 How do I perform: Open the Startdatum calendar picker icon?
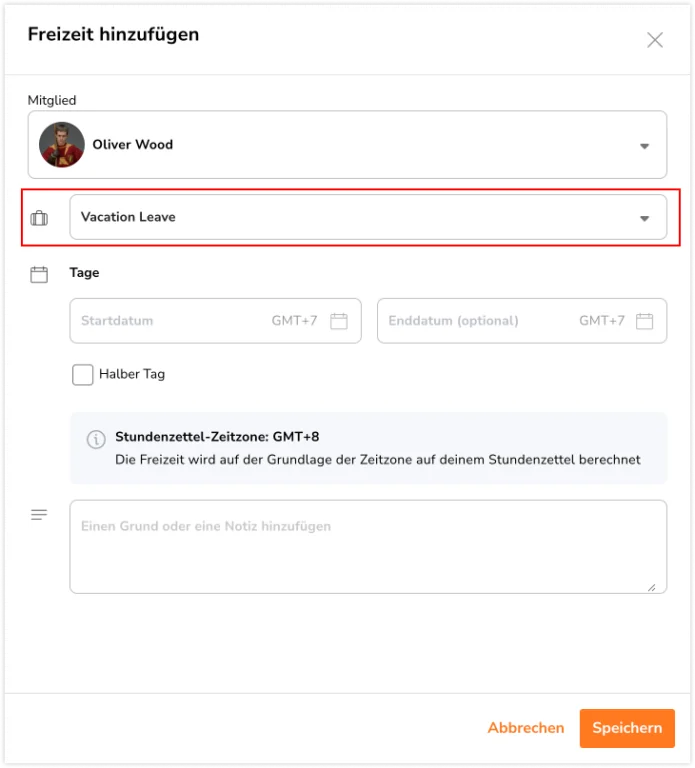tap(339, 321)
